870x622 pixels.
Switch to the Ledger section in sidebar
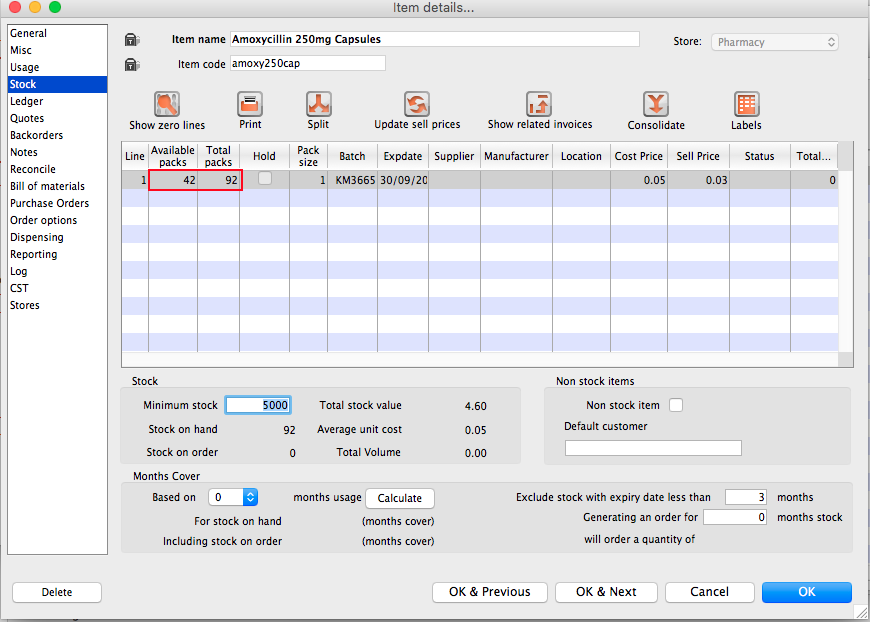coord(27,102)
